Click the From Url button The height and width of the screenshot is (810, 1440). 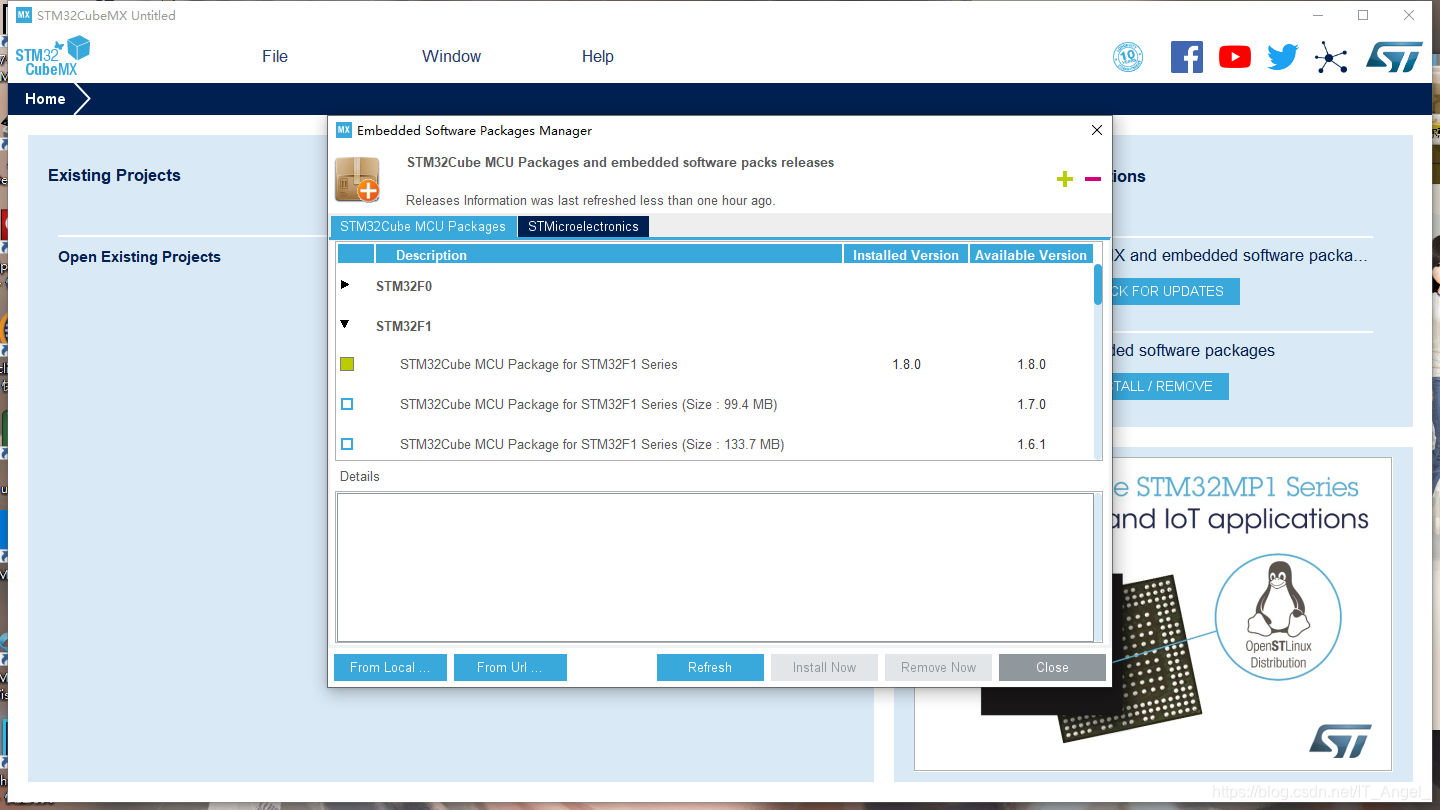click(510, 667)
